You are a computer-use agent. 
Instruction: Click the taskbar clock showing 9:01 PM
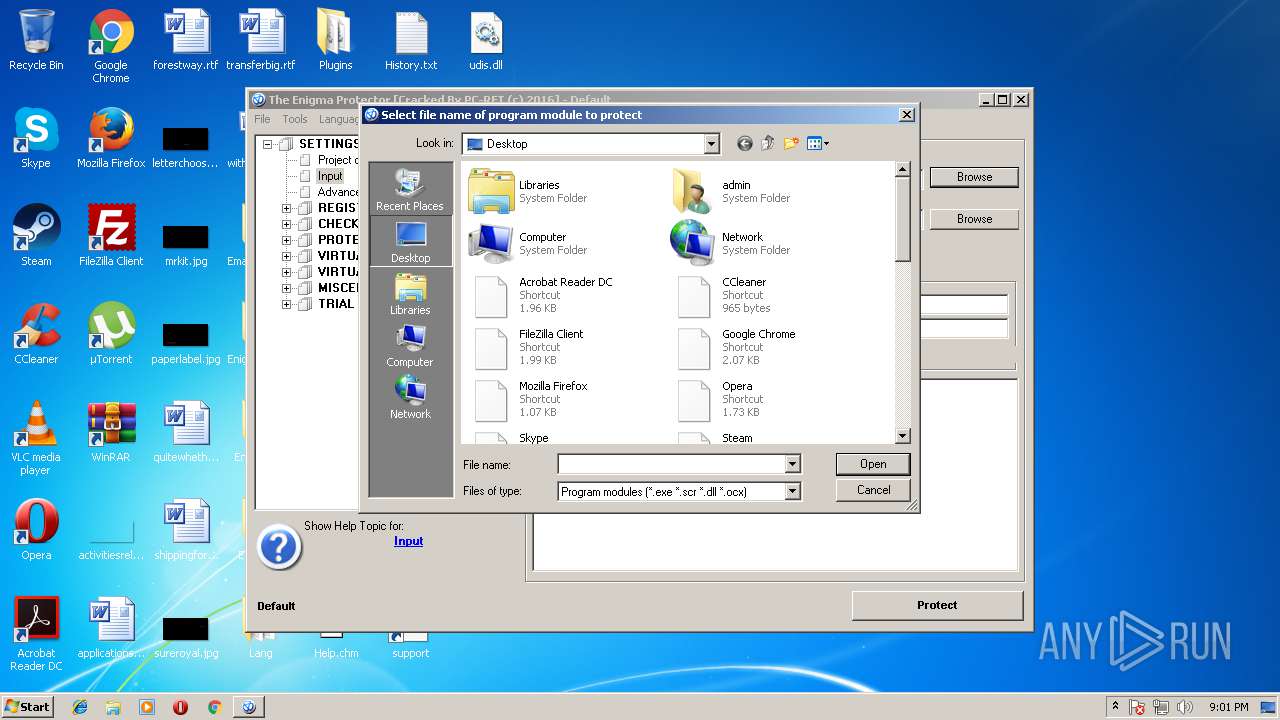[x=1228, y=707]
